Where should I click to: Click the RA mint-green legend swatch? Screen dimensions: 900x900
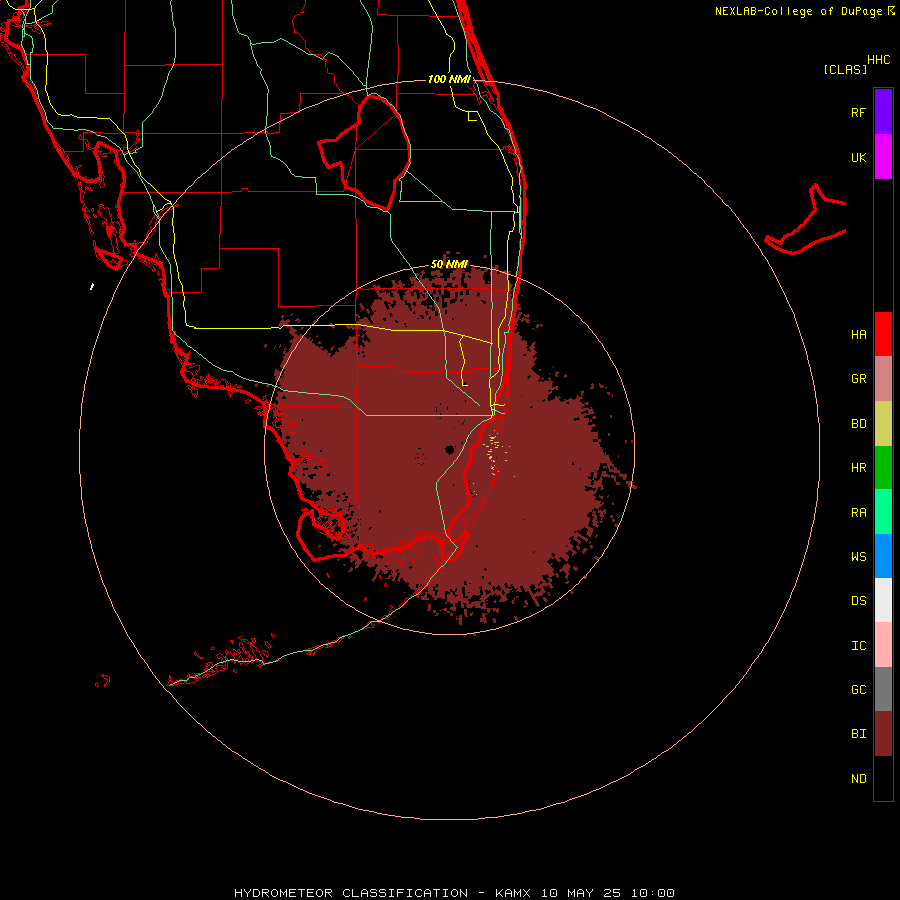tap(883, 512)
